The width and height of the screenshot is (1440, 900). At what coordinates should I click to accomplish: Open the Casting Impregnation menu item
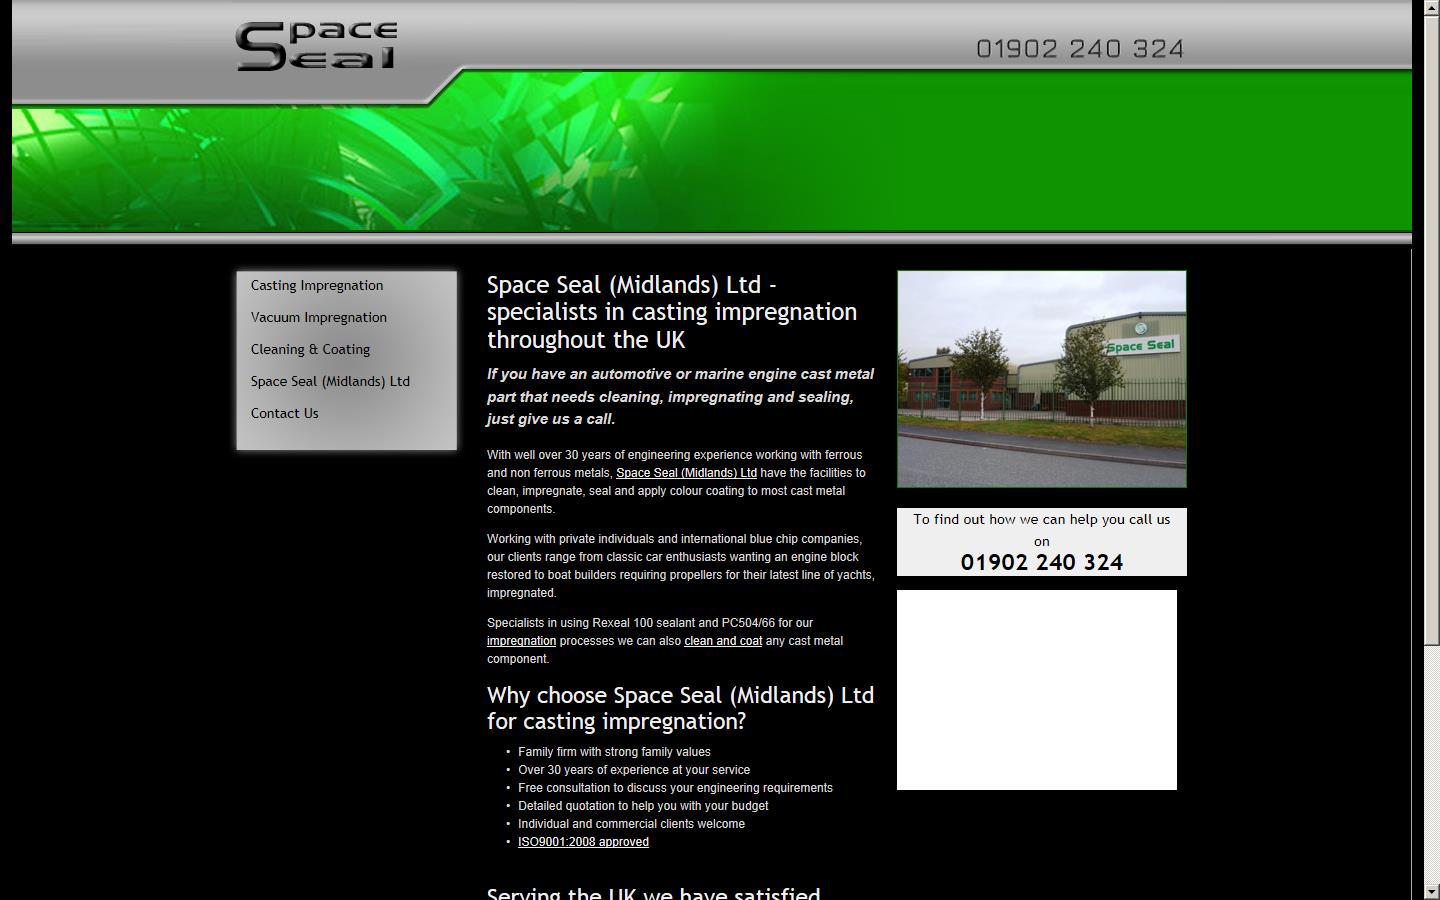click(x=317, y=285)
